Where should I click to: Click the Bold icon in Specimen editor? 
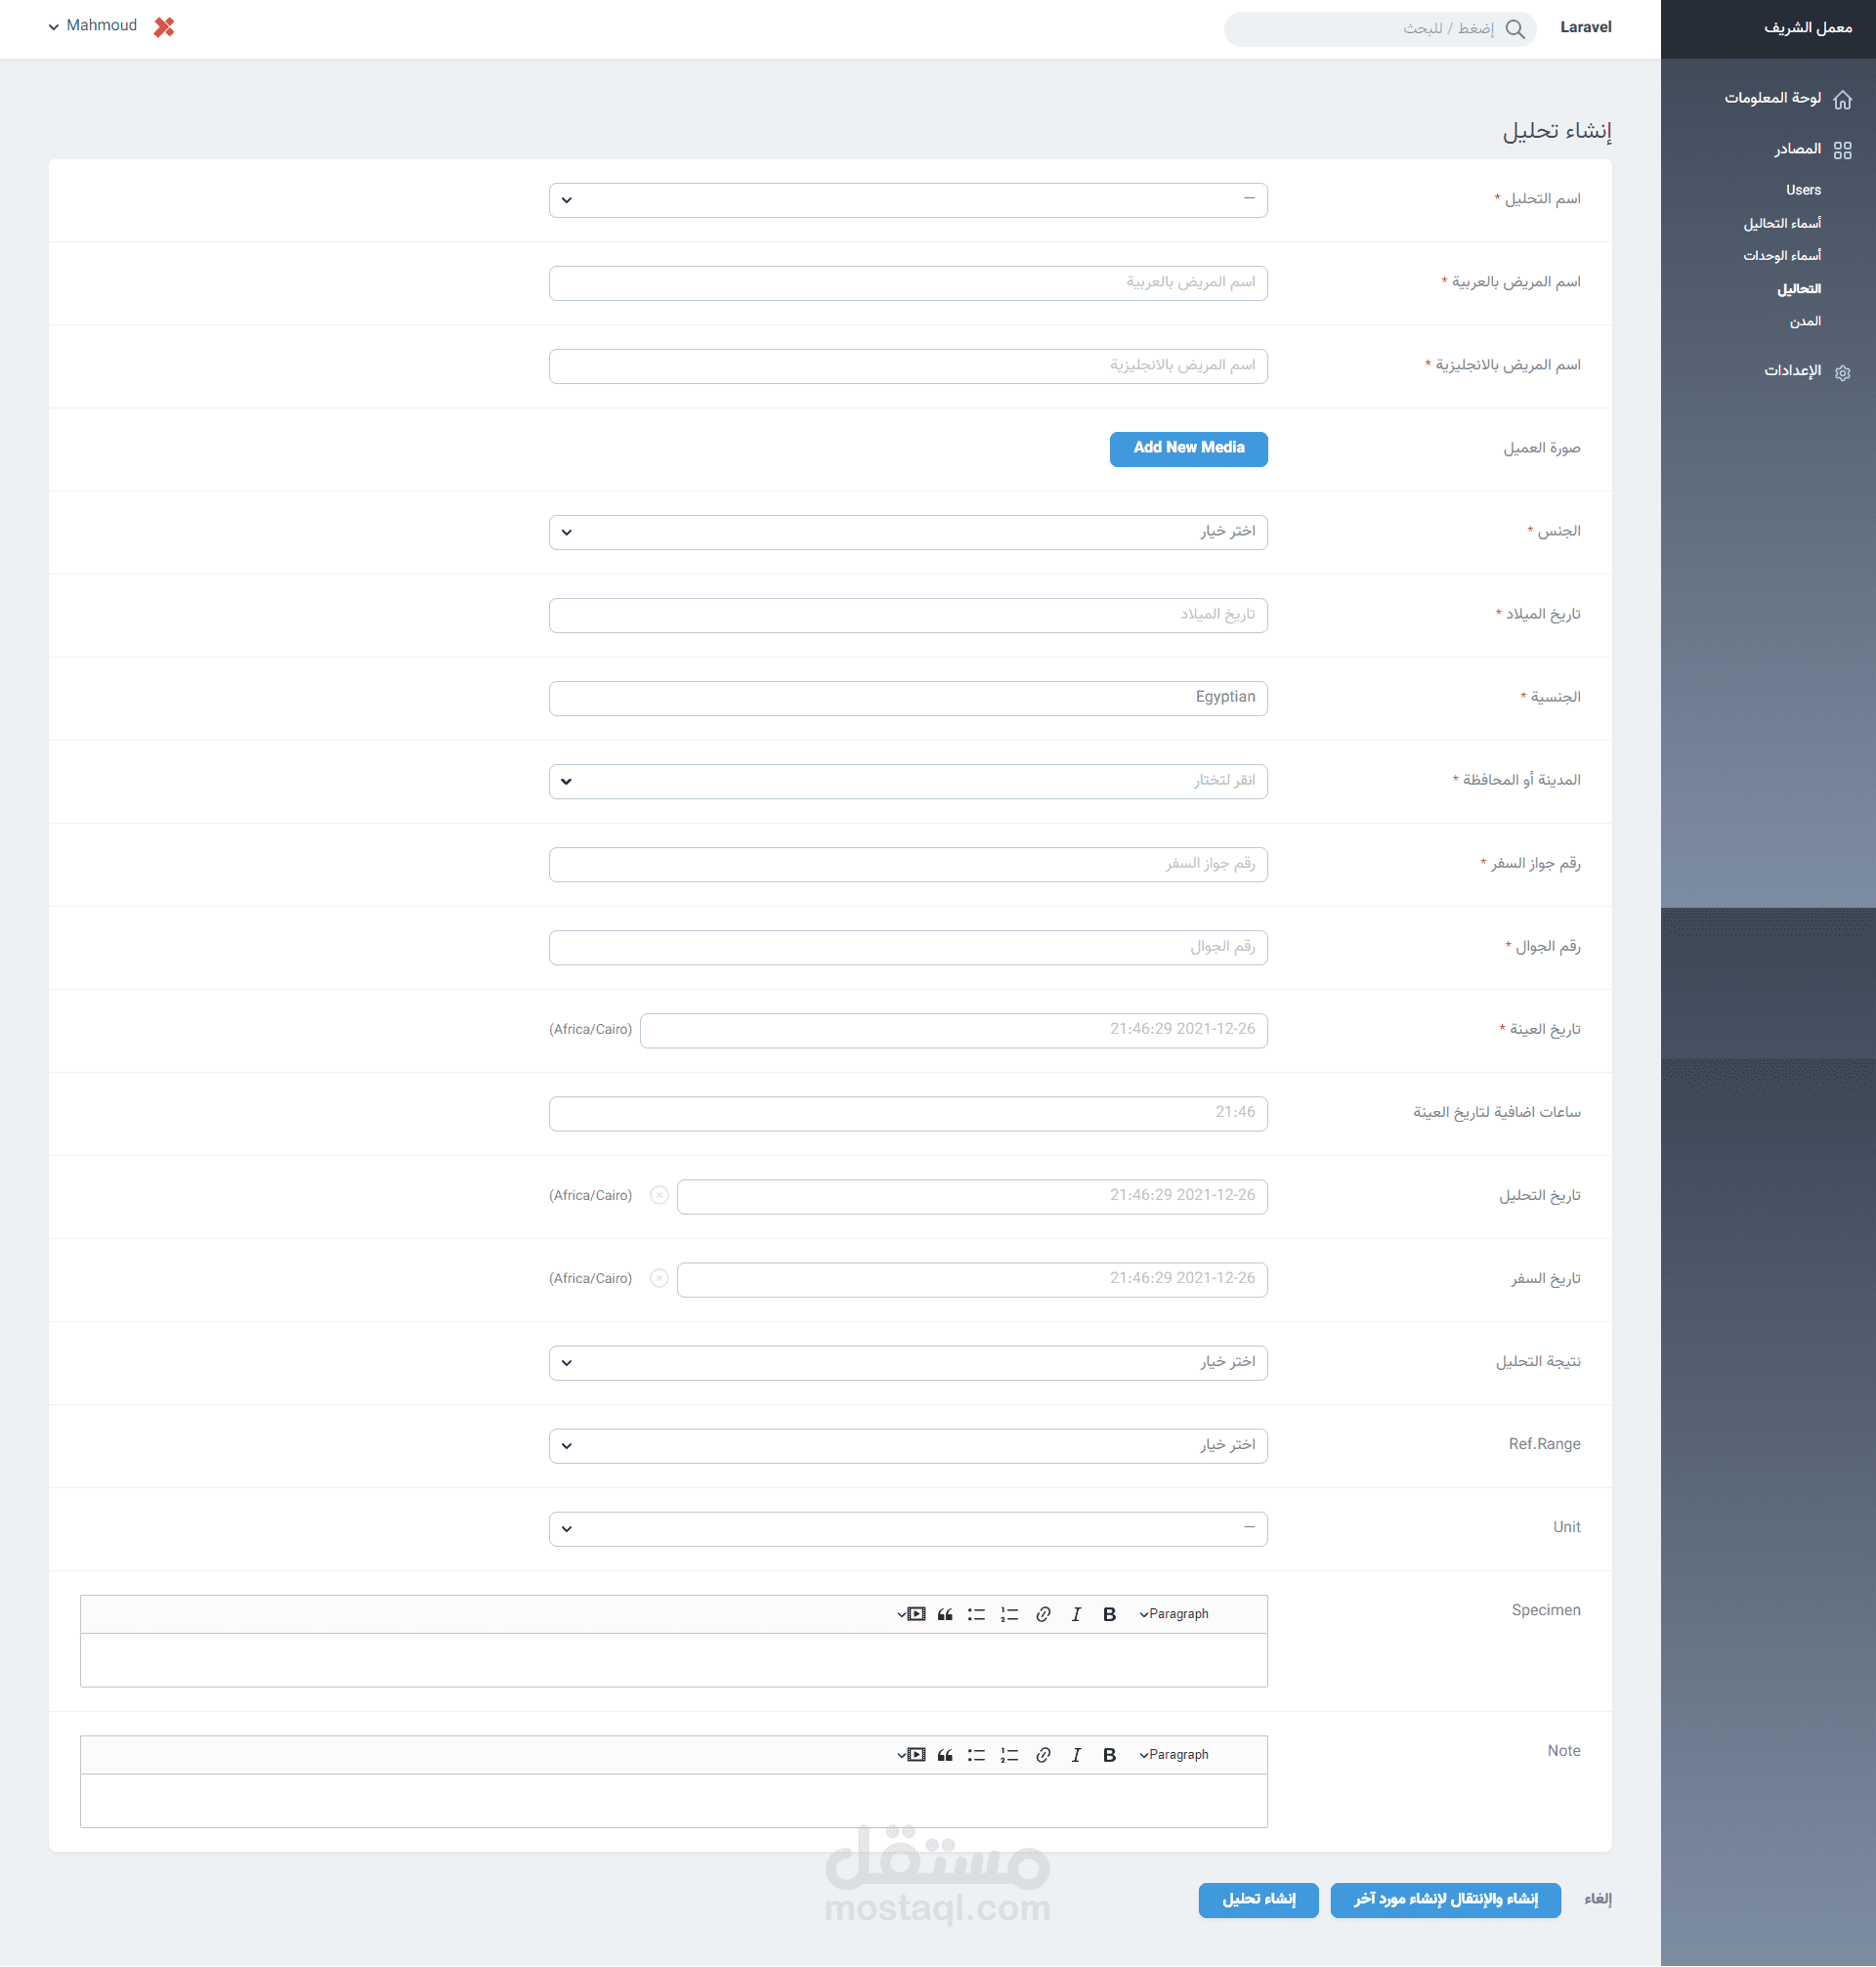[1109, 1614]
